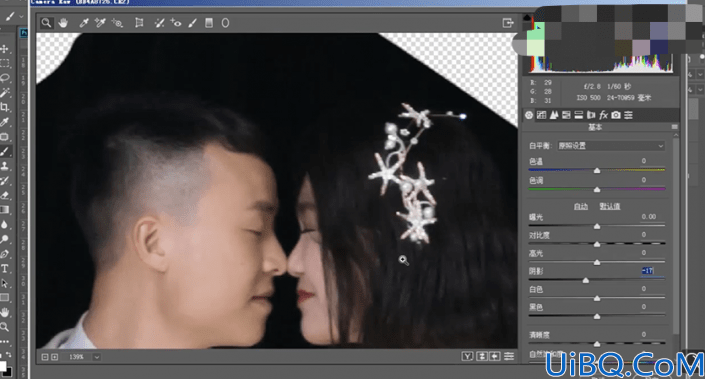This screenshot has width=705, height=379.
Task: Click the Blacks slider handle
Action: (597, 316)
